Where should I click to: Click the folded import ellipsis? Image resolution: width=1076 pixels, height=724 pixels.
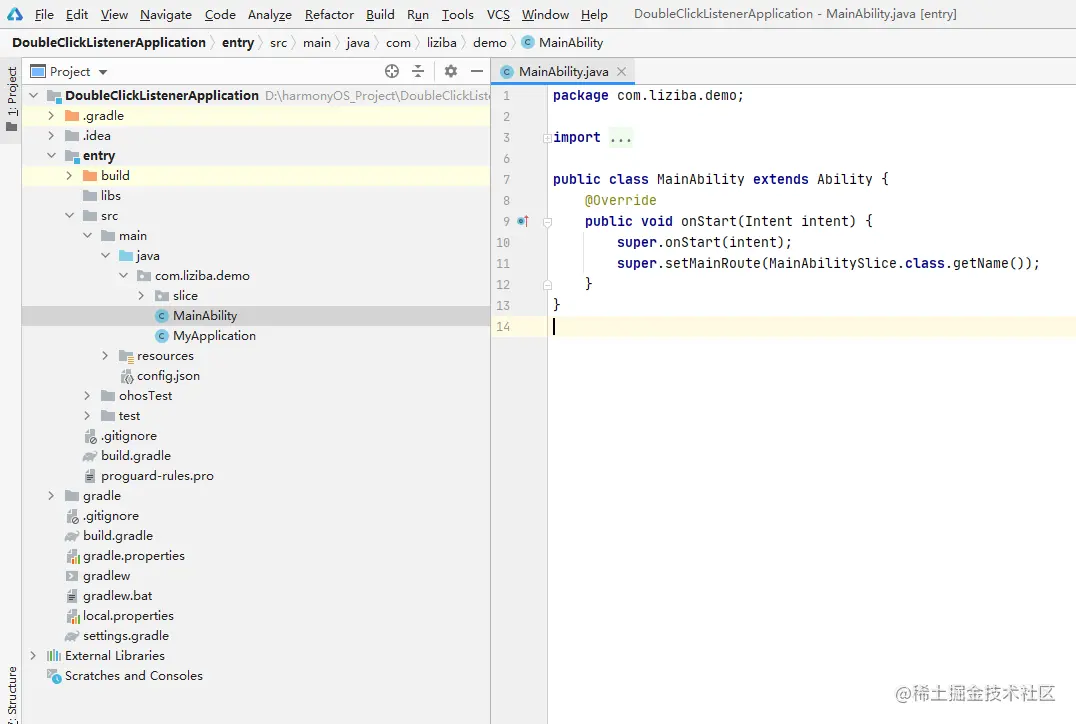620,138
